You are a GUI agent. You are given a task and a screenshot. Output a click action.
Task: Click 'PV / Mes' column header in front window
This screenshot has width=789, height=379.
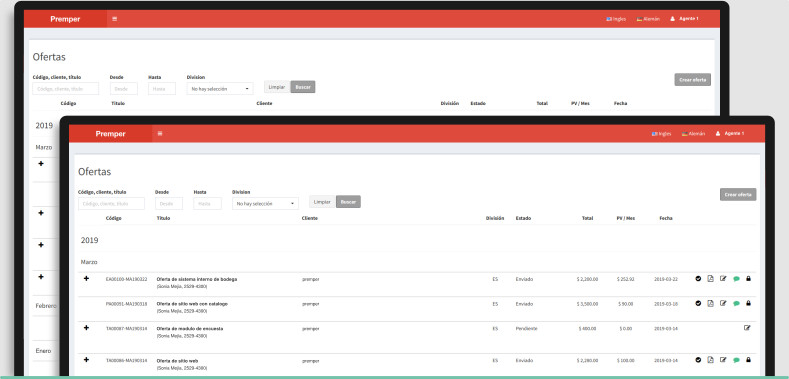tap(625, 218)
